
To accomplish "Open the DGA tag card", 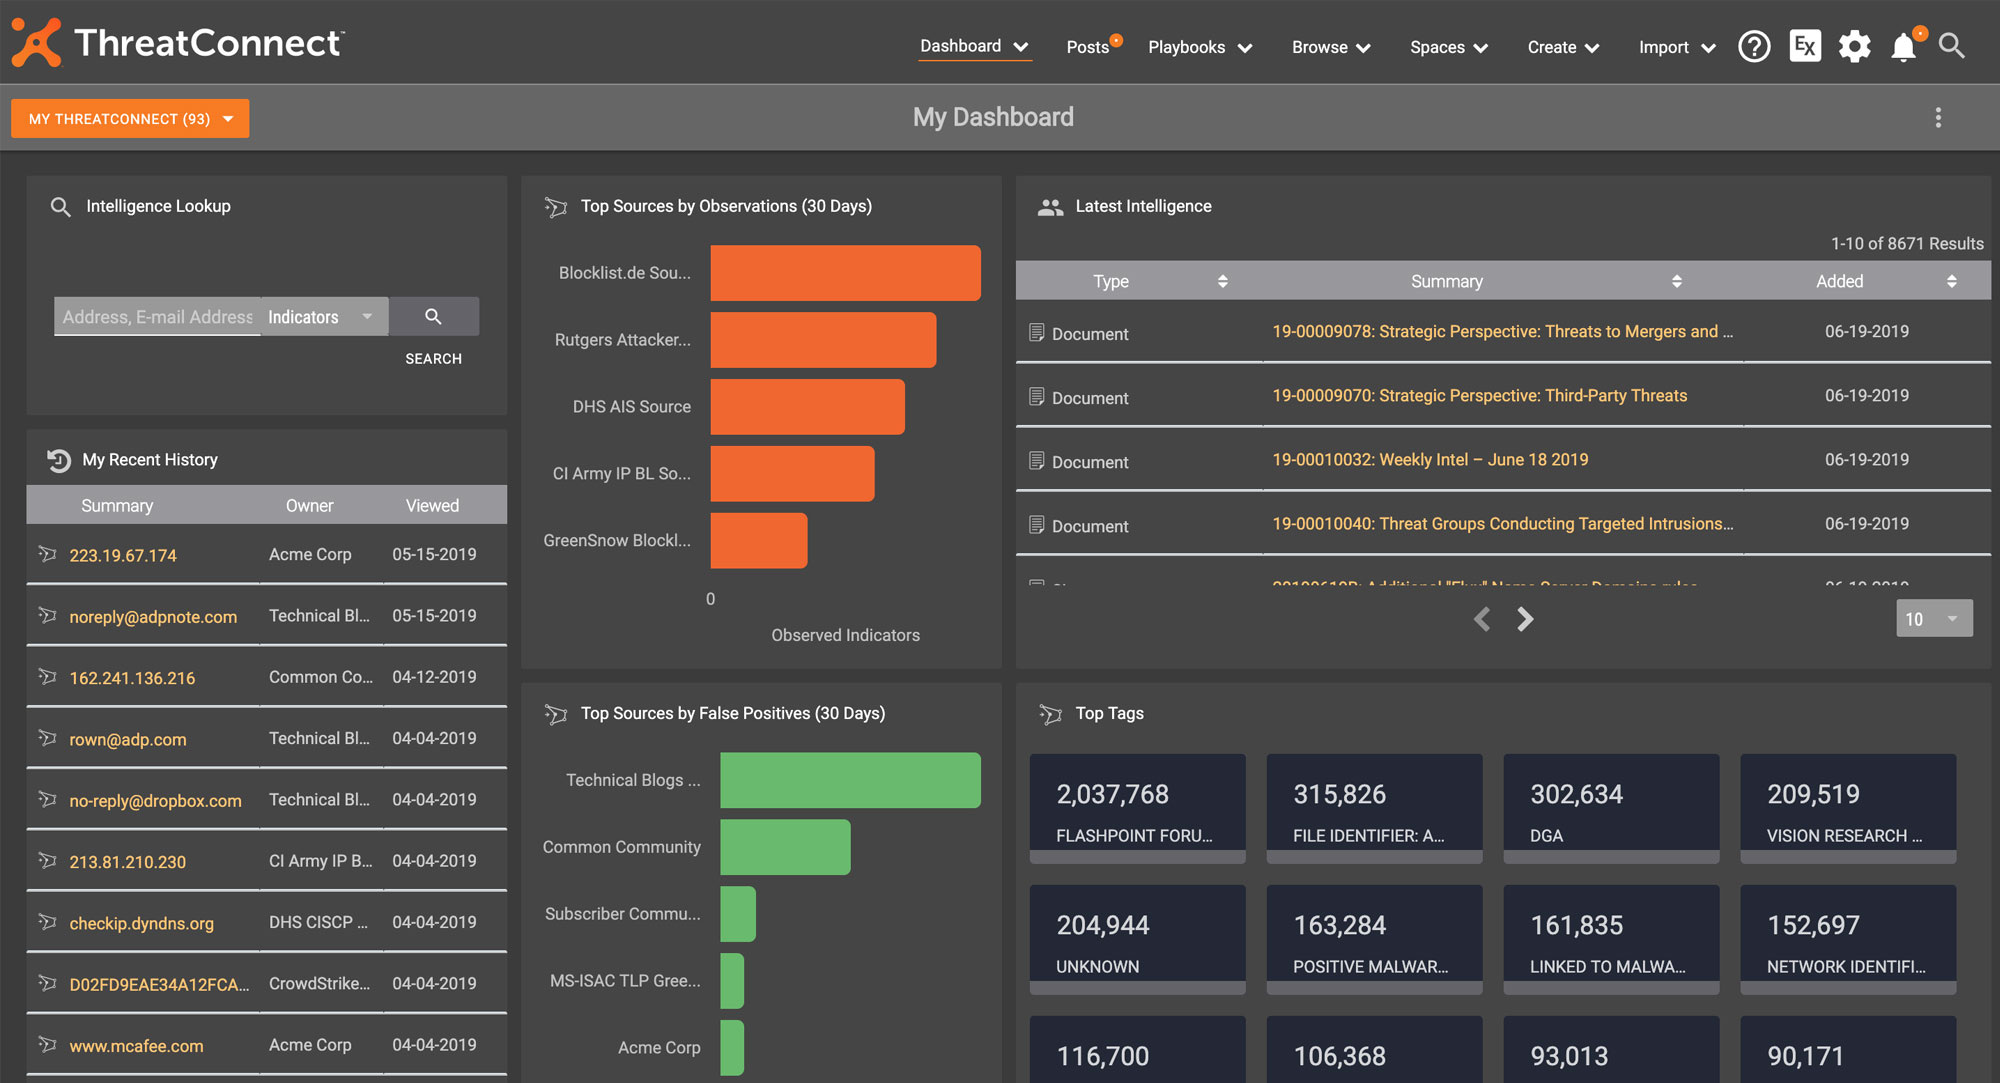I will (1611, 808).
